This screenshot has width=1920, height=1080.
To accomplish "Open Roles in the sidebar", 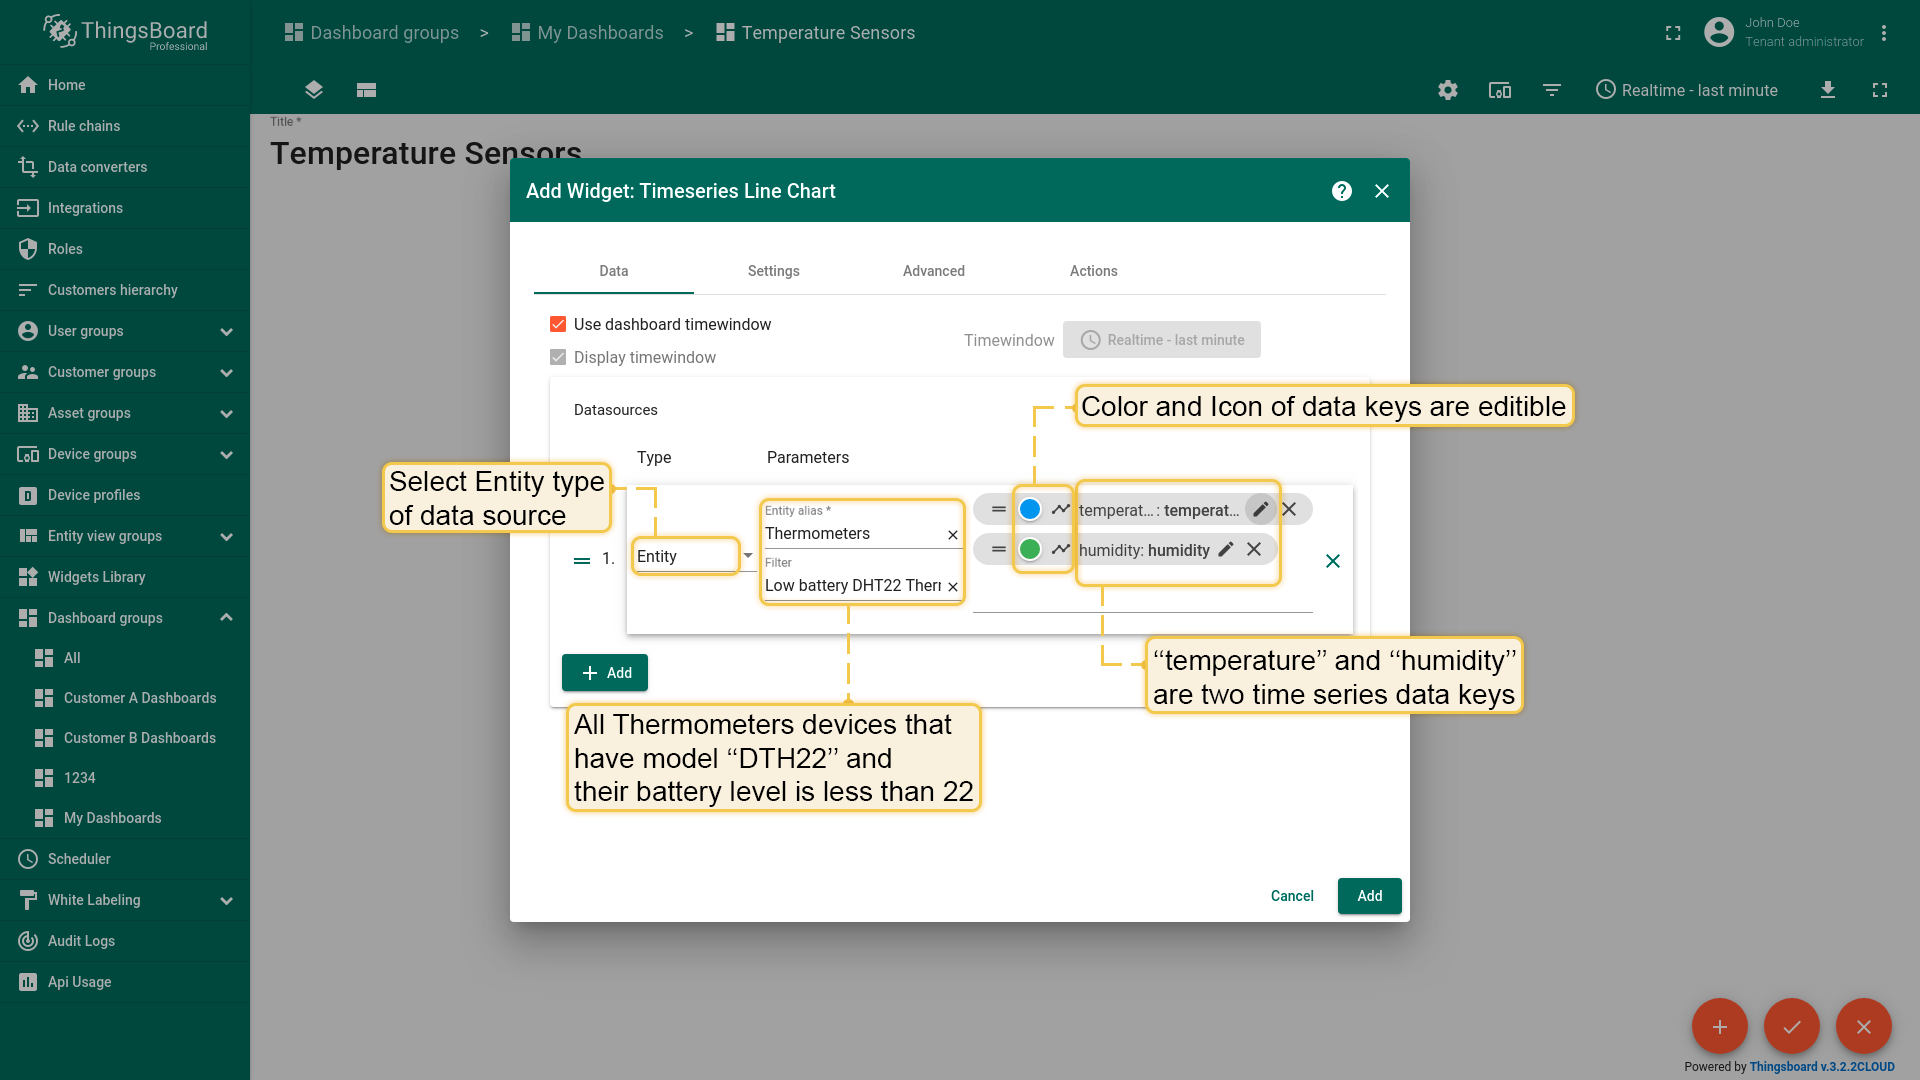I will tap(125, 249).
